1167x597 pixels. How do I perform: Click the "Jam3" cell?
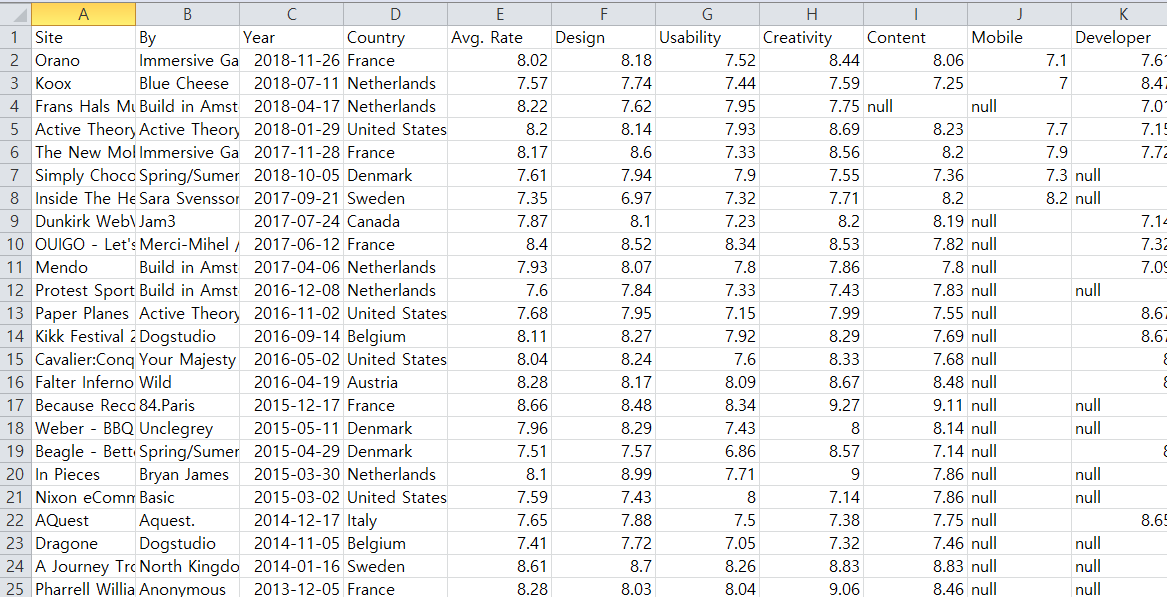click(188, 221)
